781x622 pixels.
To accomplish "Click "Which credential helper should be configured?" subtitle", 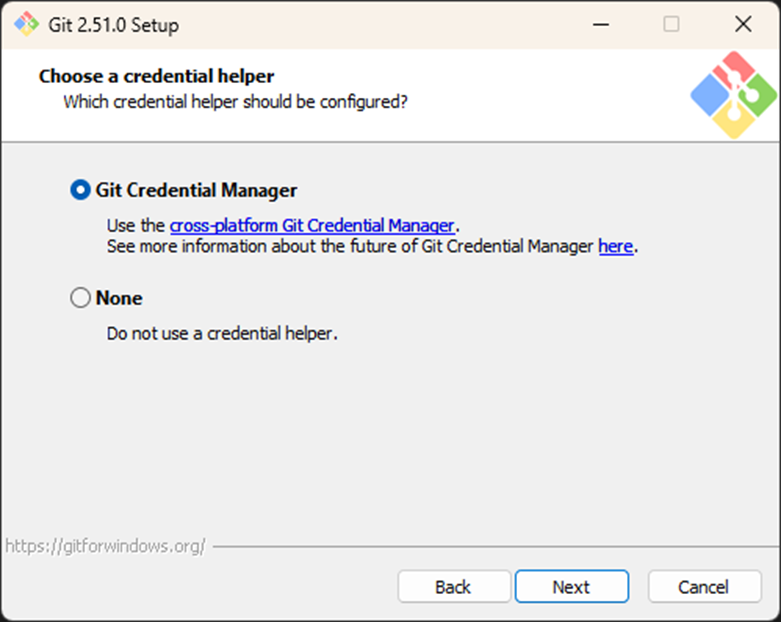I will [235, 101].
